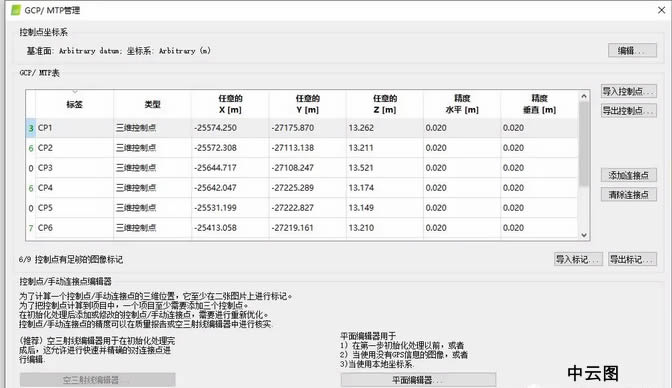Click X value -25642.047
Image resolution: width=672 pixels, height=388 pixels.
click(215, 188)
